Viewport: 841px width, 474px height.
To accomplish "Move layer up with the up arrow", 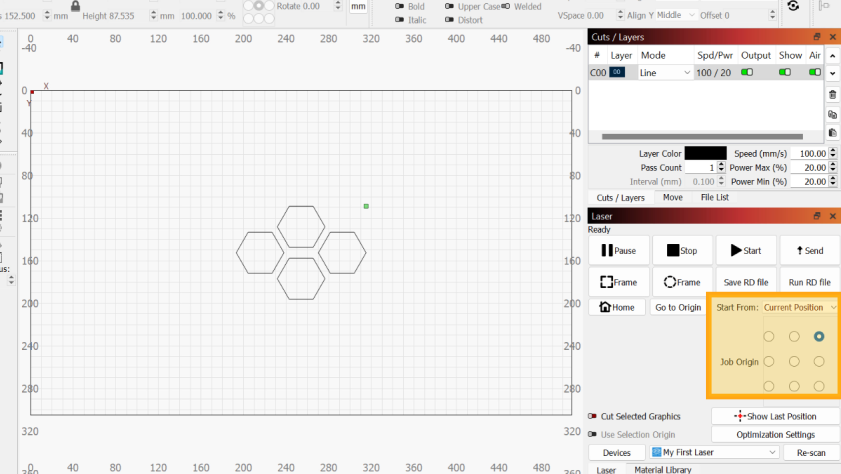I will (x=832, y=55).
